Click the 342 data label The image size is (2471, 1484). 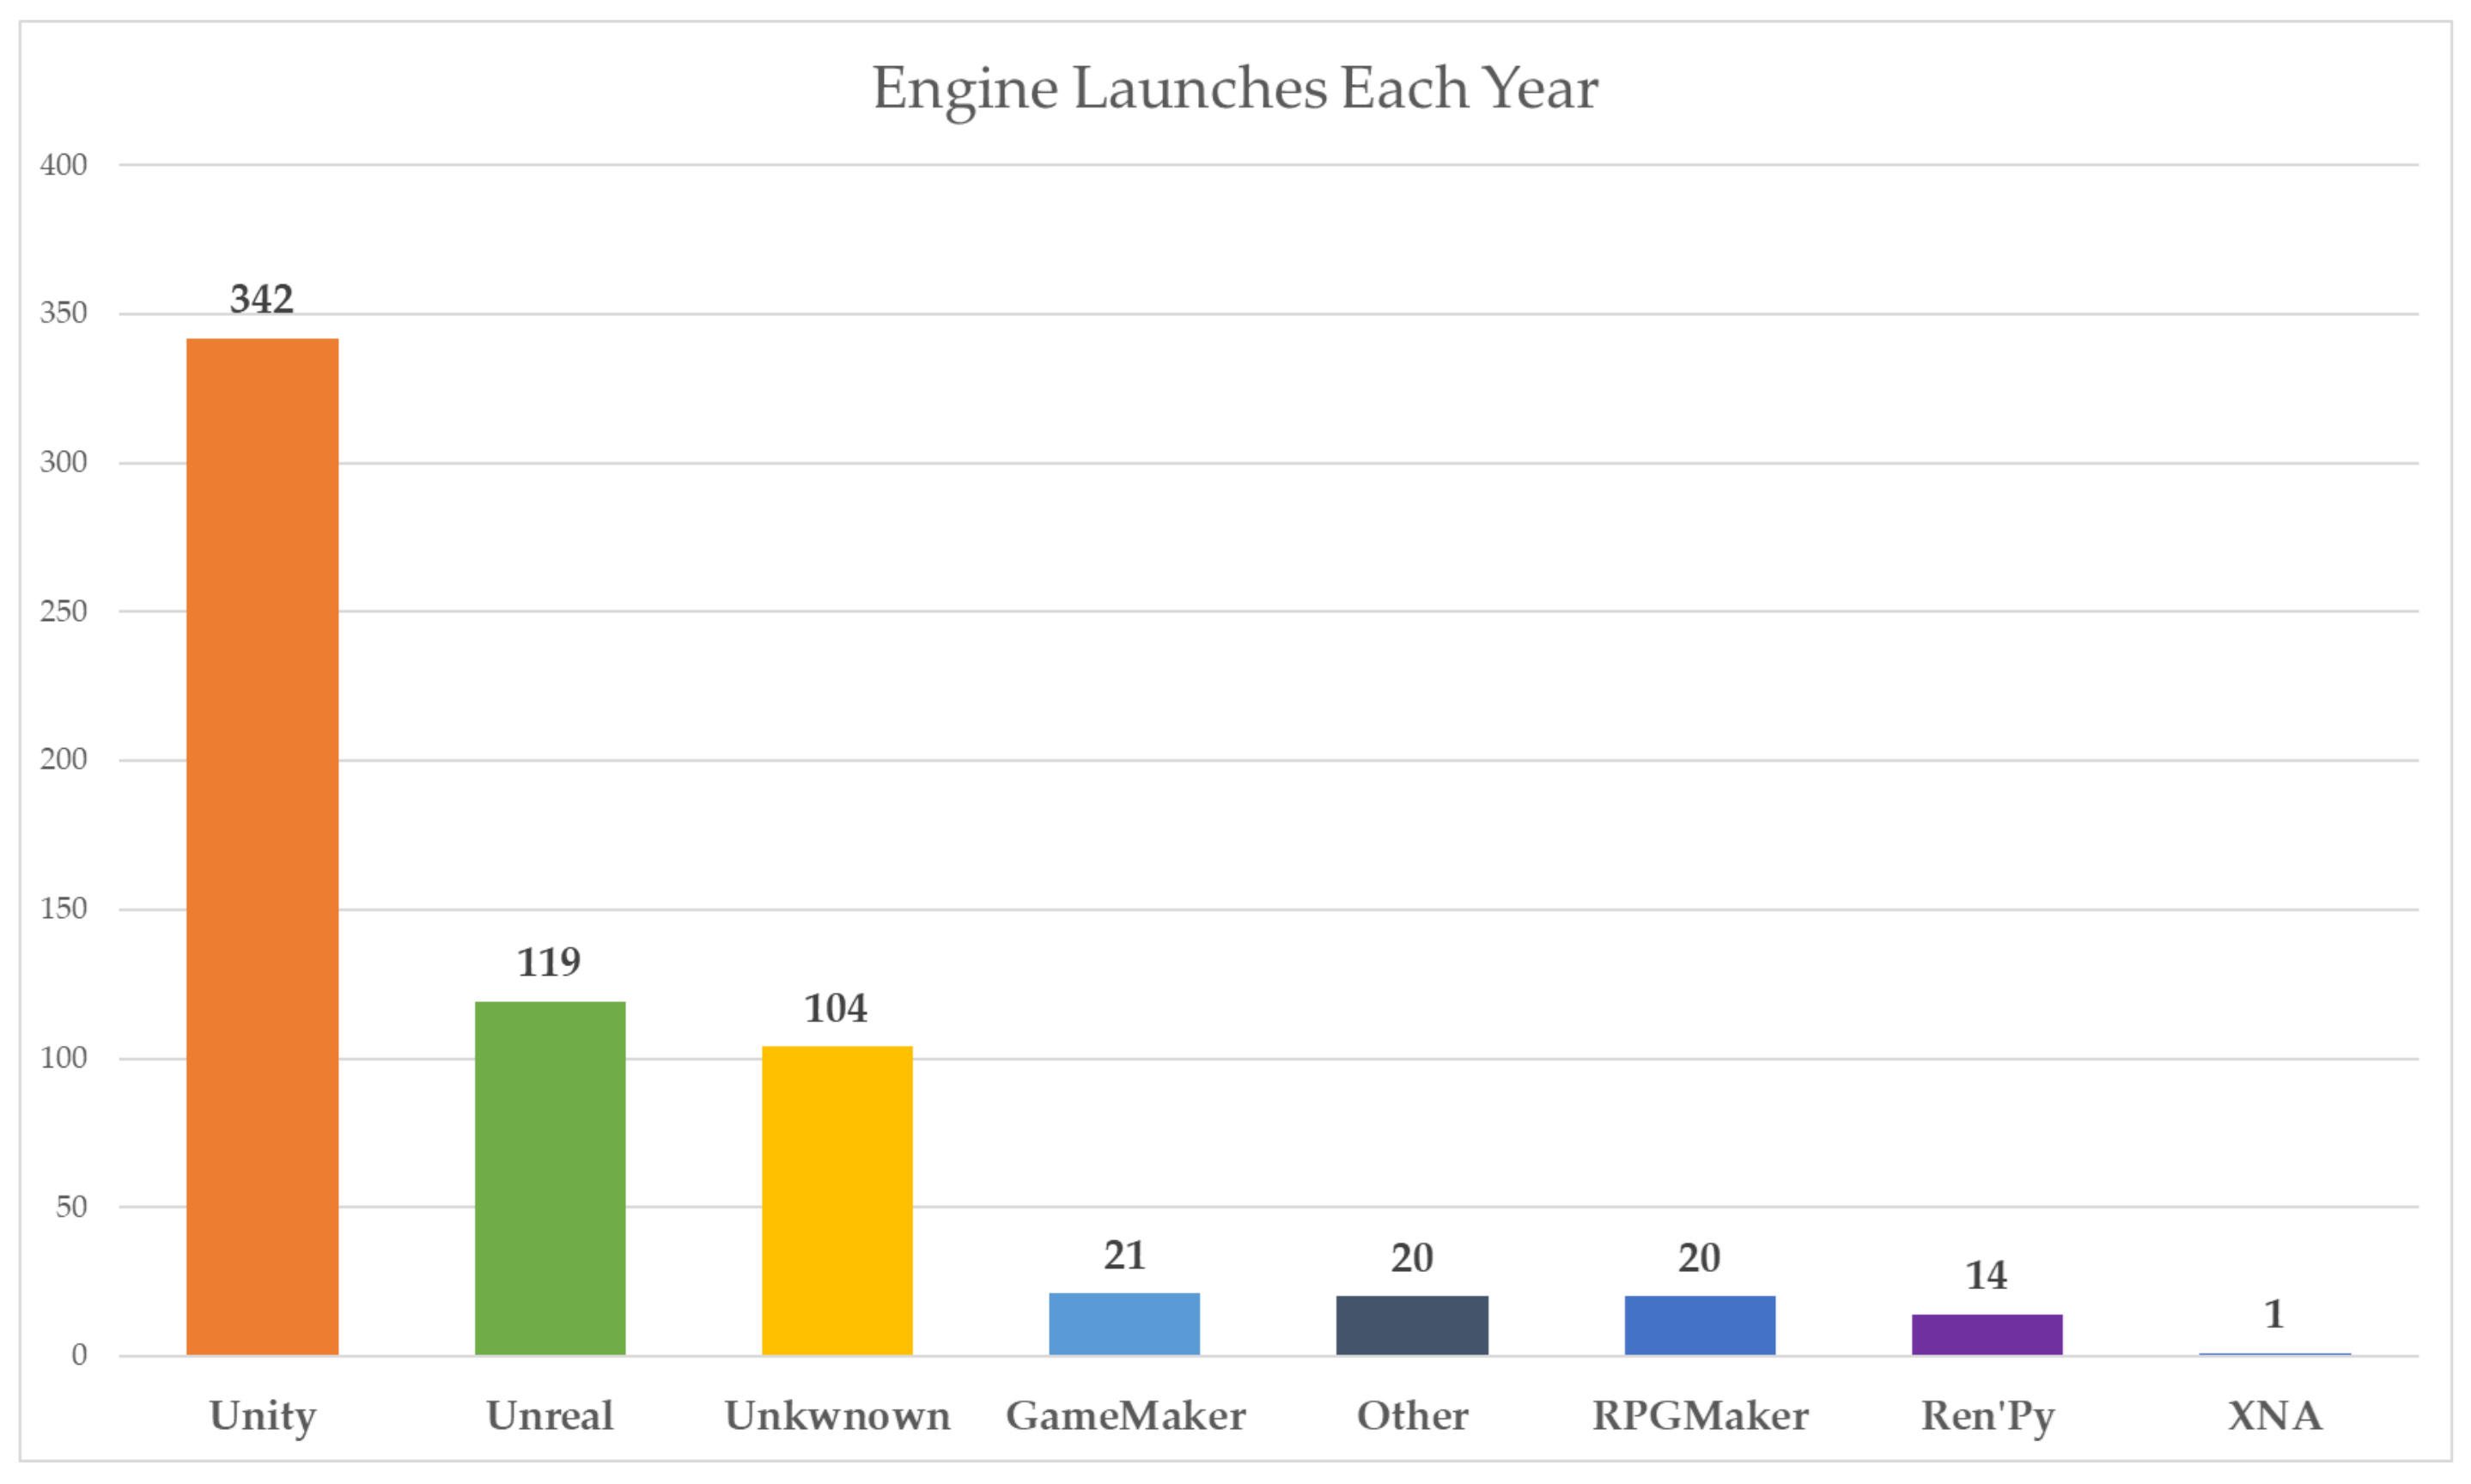[x=261, y=299]
